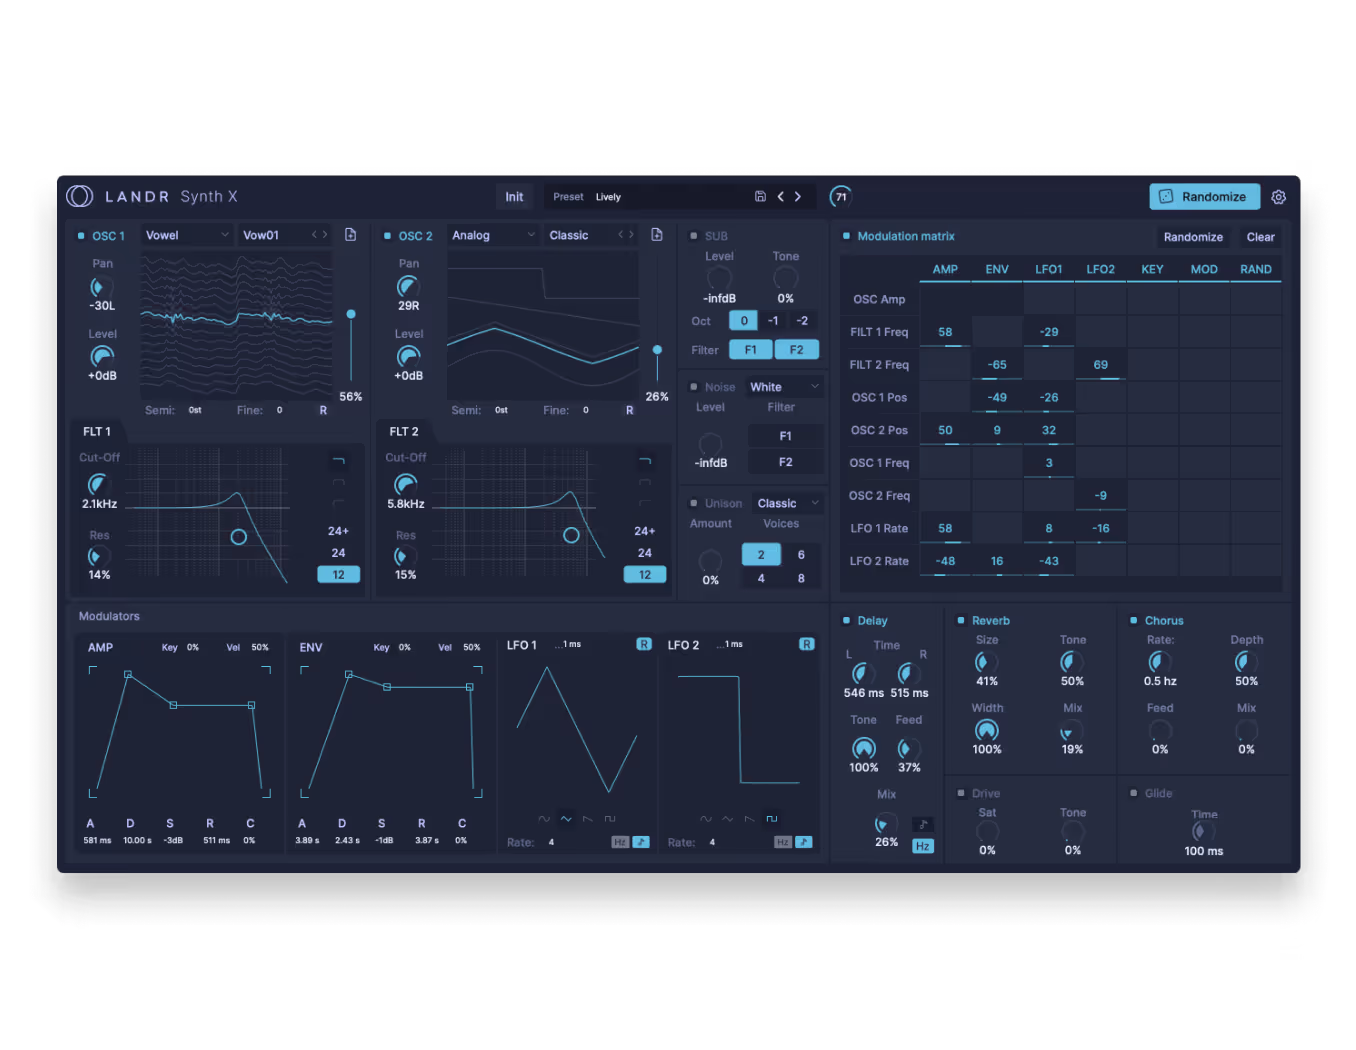Select low-pass filter shape for FLT 1
The height and width of the screenshot is (1050, 1356).
[x=339, y=461]
